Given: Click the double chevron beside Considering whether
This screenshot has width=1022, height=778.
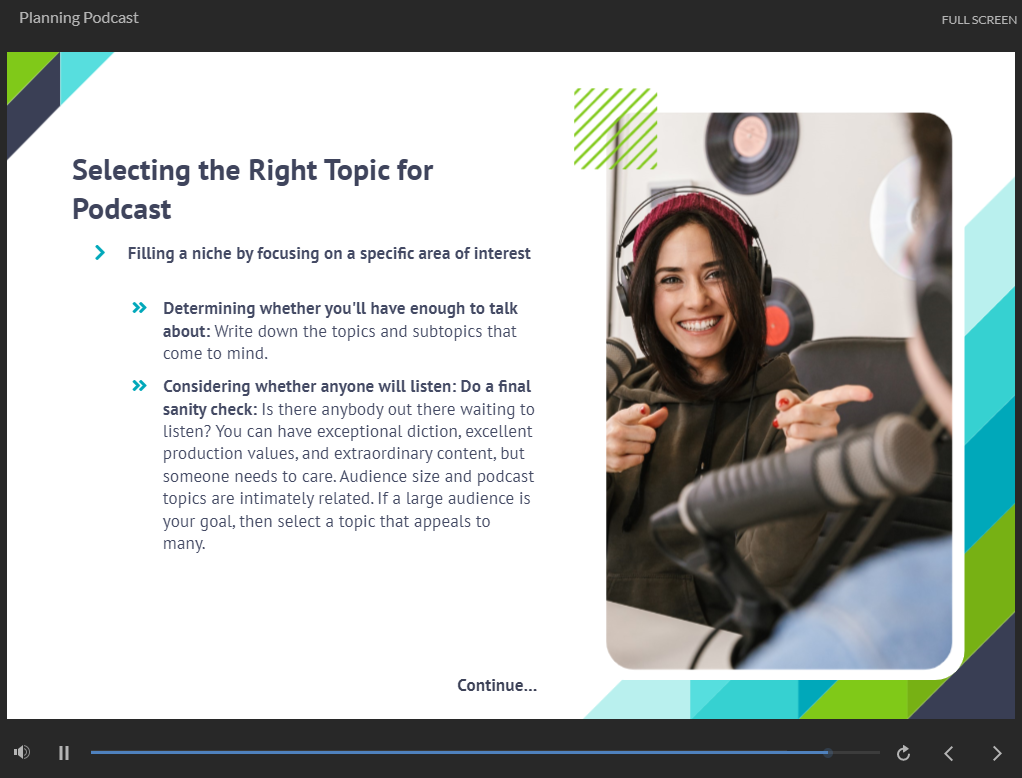Looking at the screenshot, I should [140, 386].
